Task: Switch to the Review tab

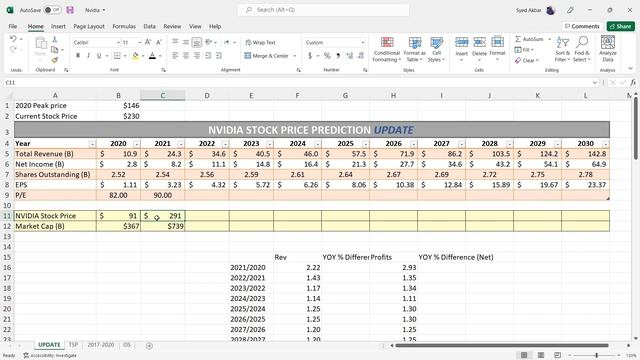Action: point(172,26)
